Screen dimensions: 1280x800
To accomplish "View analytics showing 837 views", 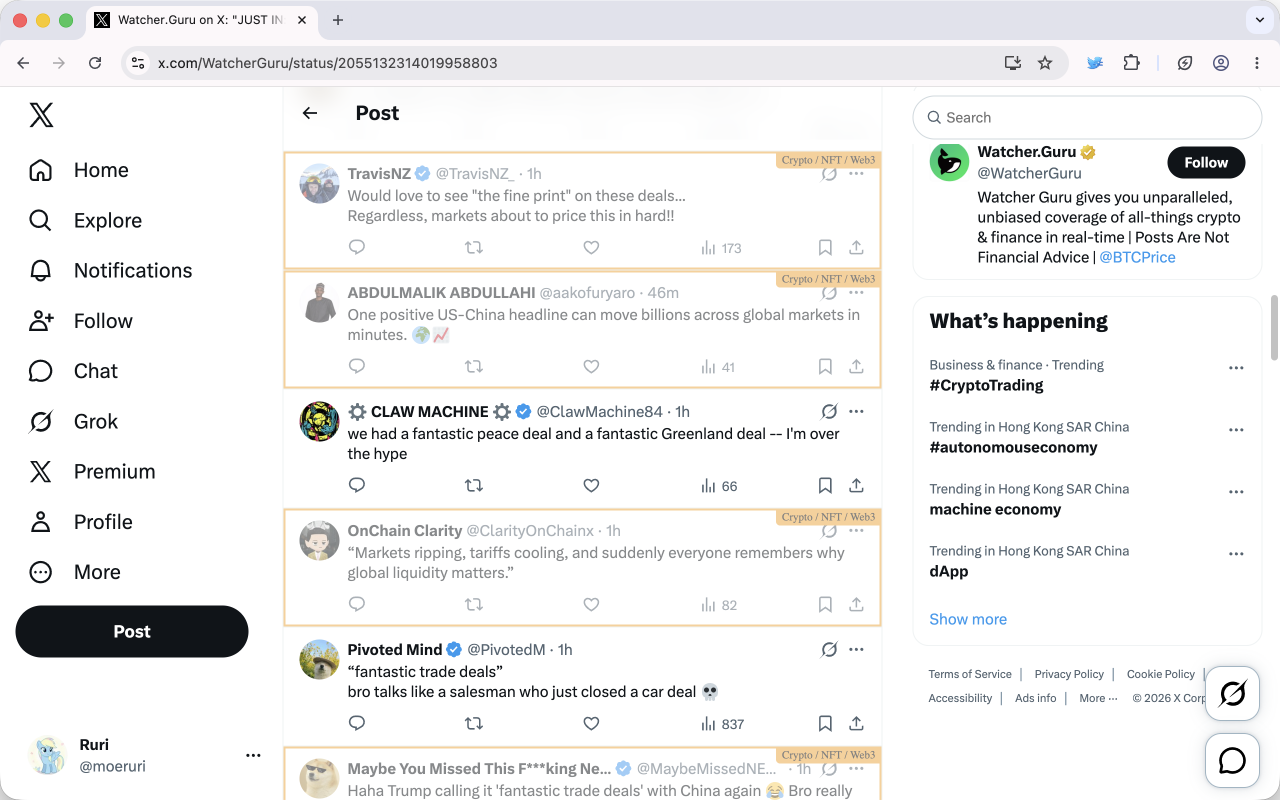I will [x=722, y=724].
